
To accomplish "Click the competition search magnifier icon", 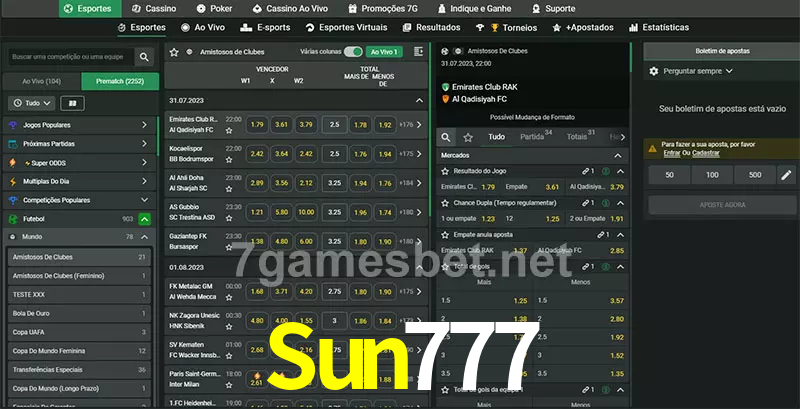I will [145, 58].
